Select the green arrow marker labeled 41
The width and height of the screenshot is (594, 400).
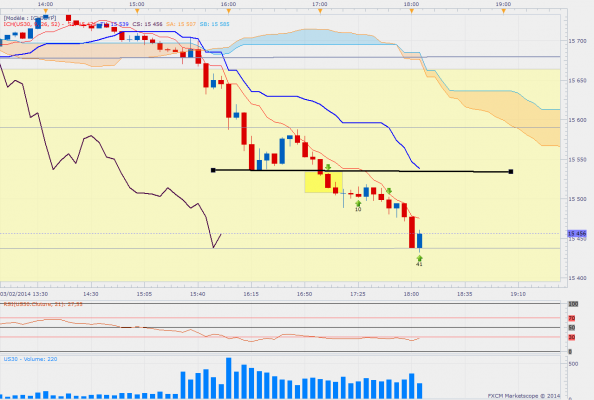click(x=419, y=259)
